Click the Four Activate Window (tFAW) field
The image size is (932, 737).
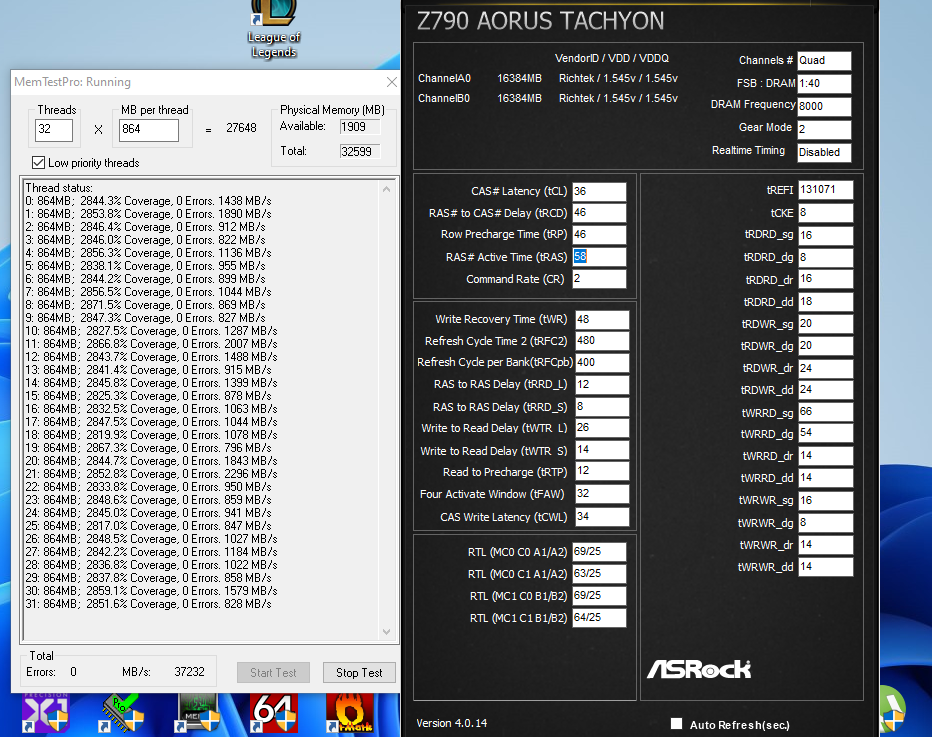[602, 494]
